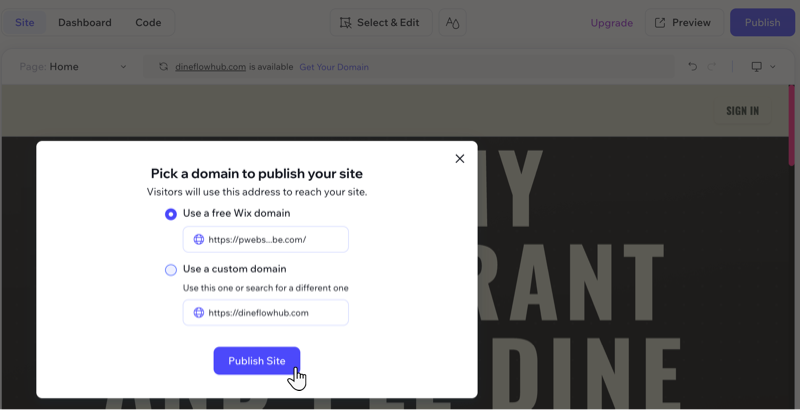Switch to the Code tab

pos(148,22)
